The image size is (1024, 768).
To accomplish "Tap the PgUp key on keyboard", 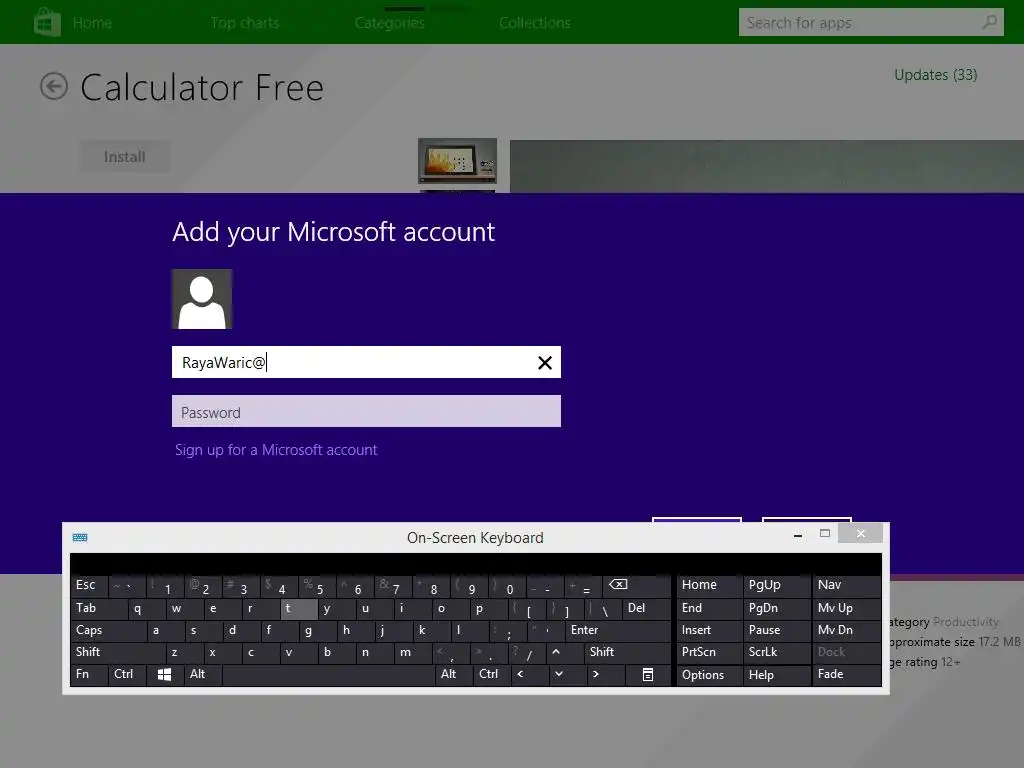I will pyautogui.click(x=777, y=585).
